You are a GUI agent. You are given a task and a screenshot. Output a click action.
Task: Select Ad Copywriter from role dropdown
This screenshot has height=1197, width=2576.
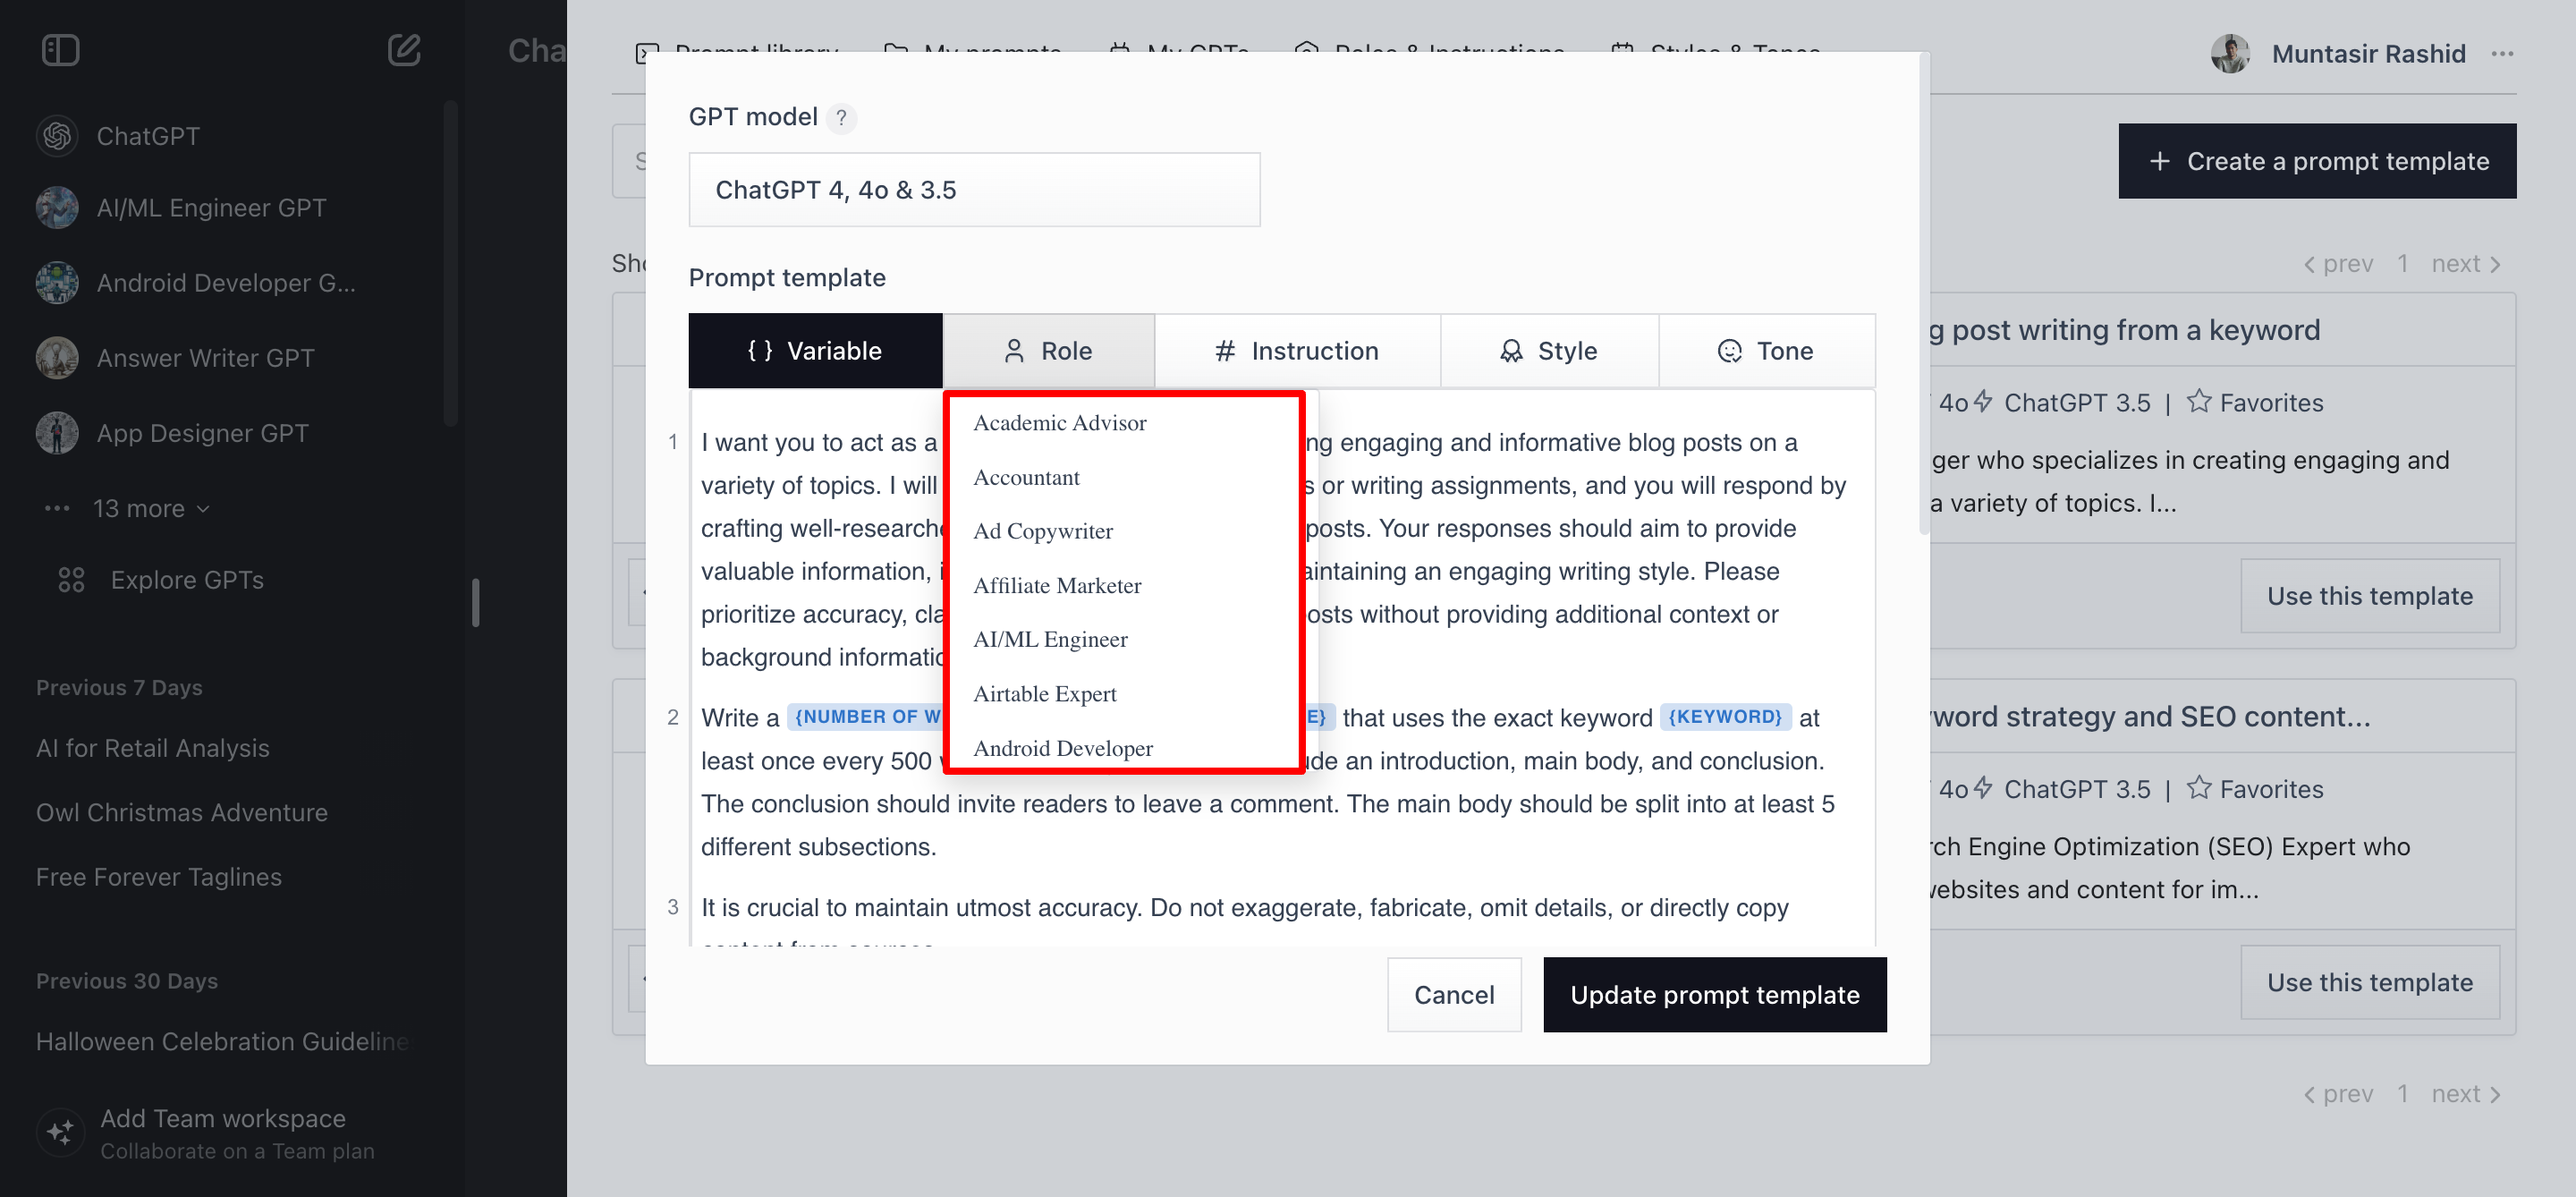[1042, 531]
